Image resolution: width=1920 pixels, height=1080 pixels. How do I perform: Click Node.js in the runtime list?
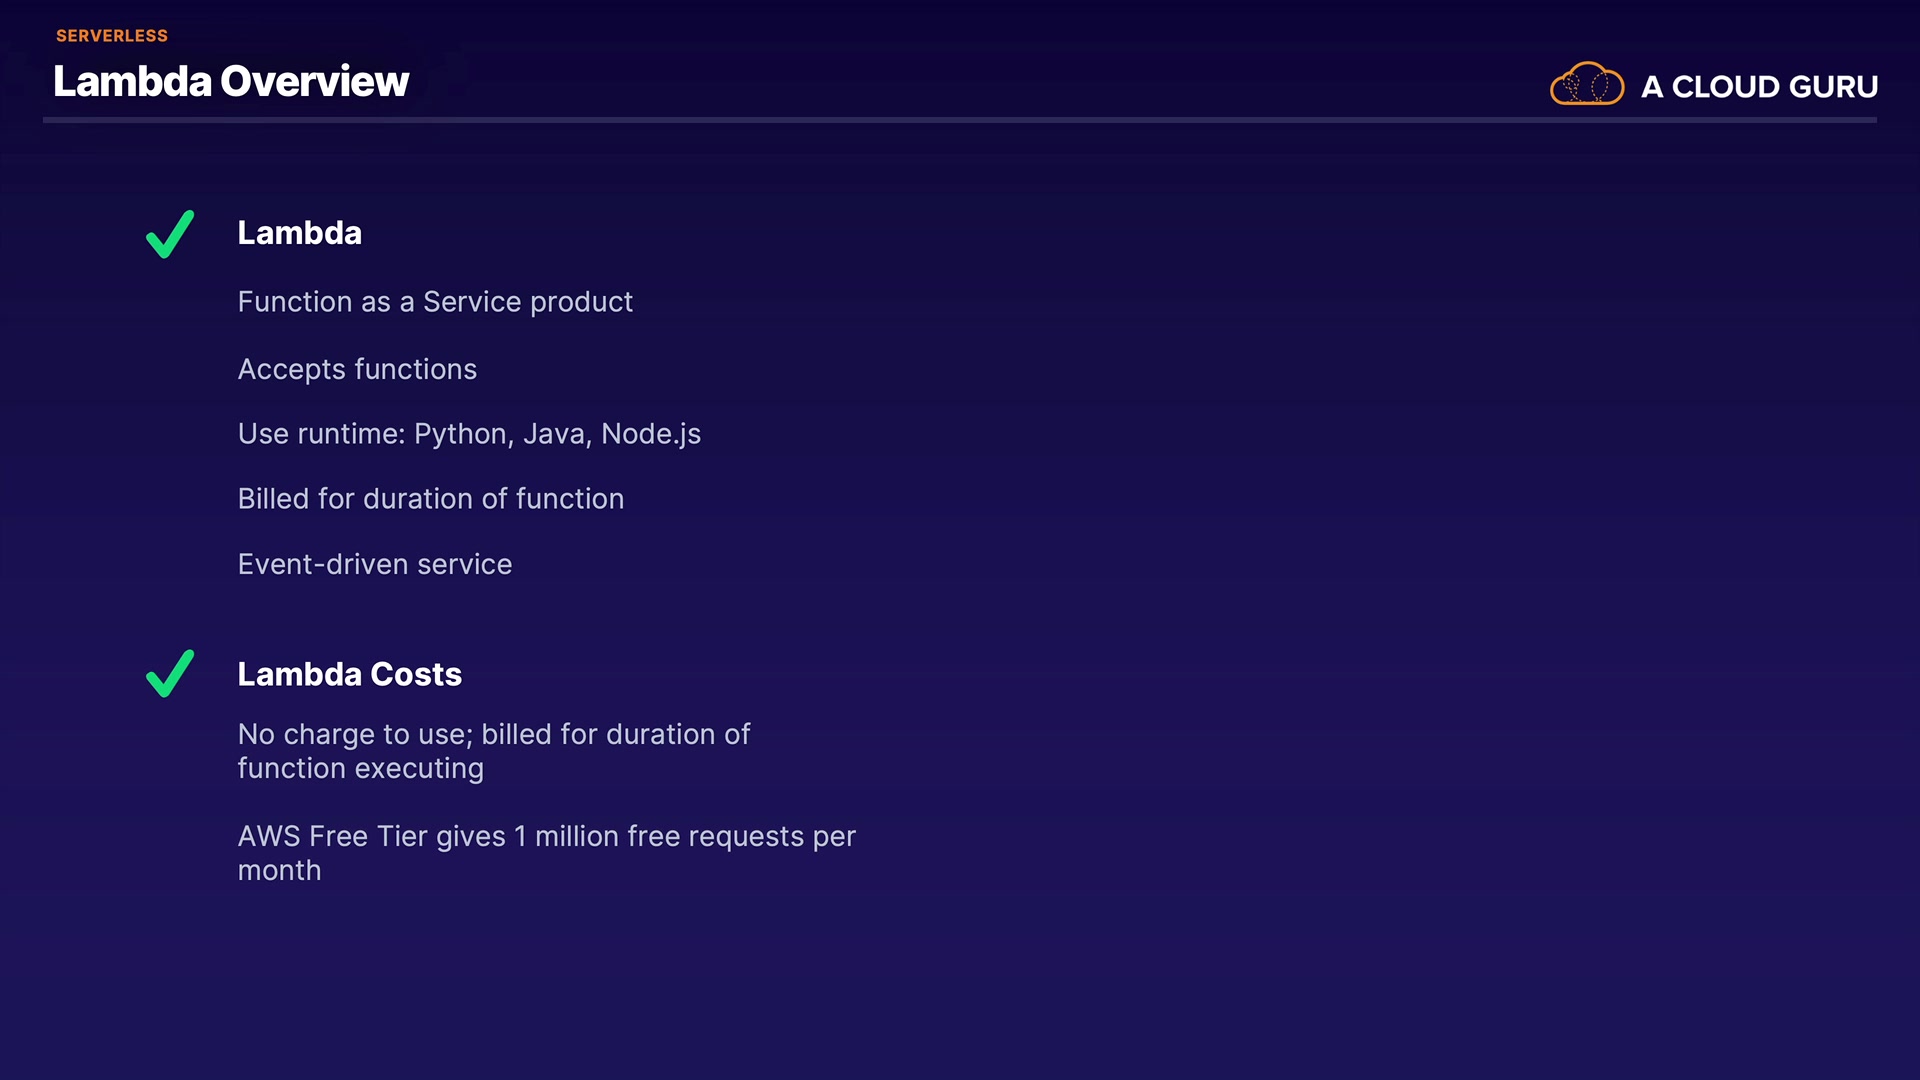click(651, 434)
